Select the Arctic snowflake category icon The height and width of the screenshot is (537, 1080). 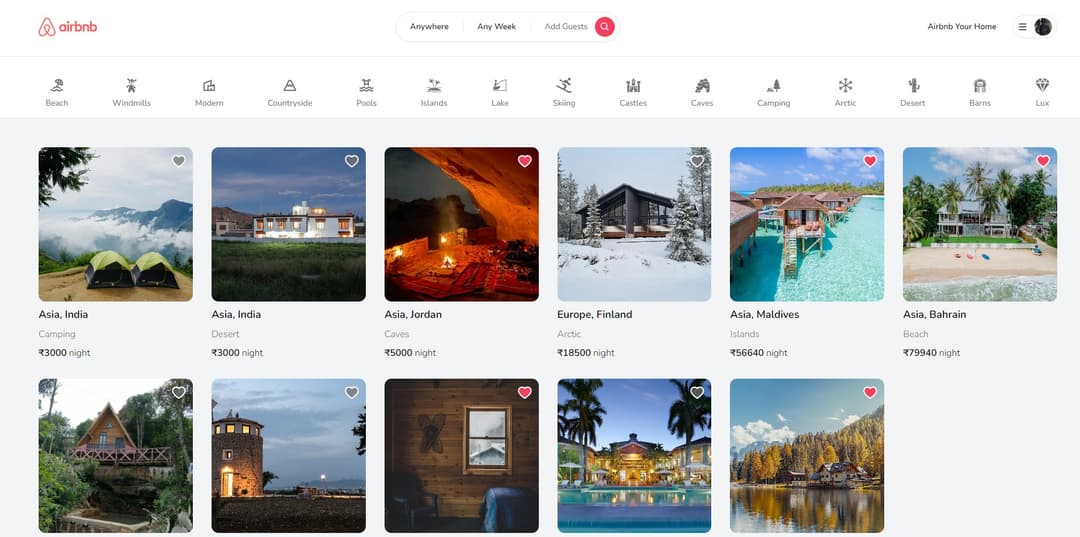point(845,85)
